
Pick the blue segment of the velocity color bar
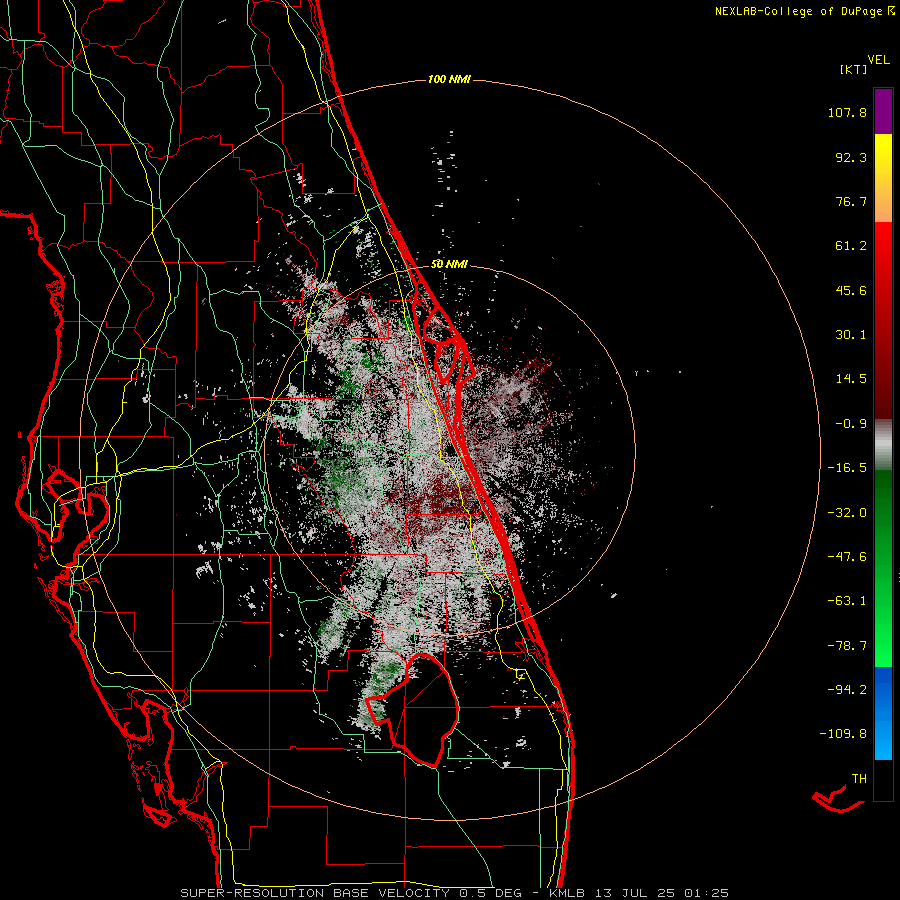(883, 713)
